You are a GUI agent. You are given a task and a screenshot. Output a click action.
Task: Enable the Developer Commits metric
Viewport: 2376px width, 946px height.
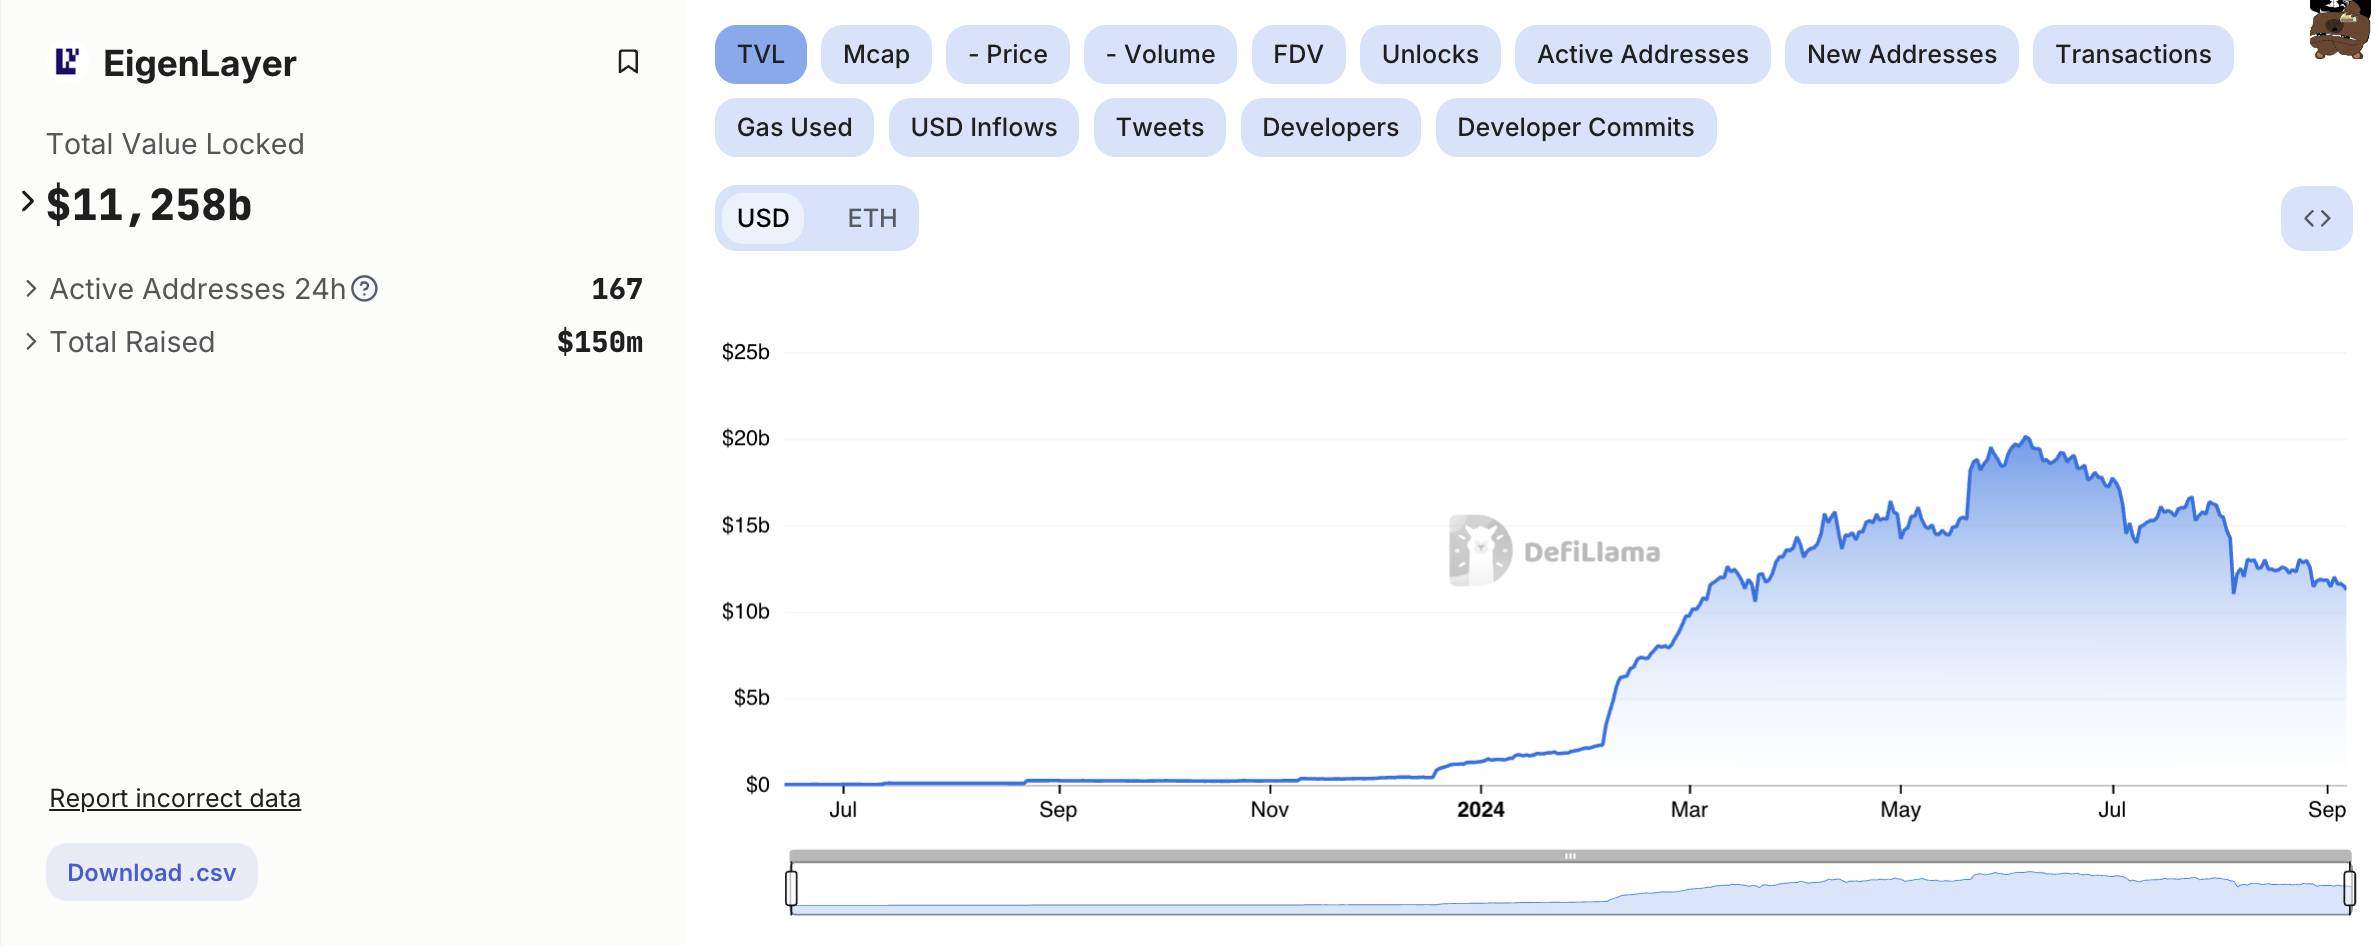(x=1576, y=127)
